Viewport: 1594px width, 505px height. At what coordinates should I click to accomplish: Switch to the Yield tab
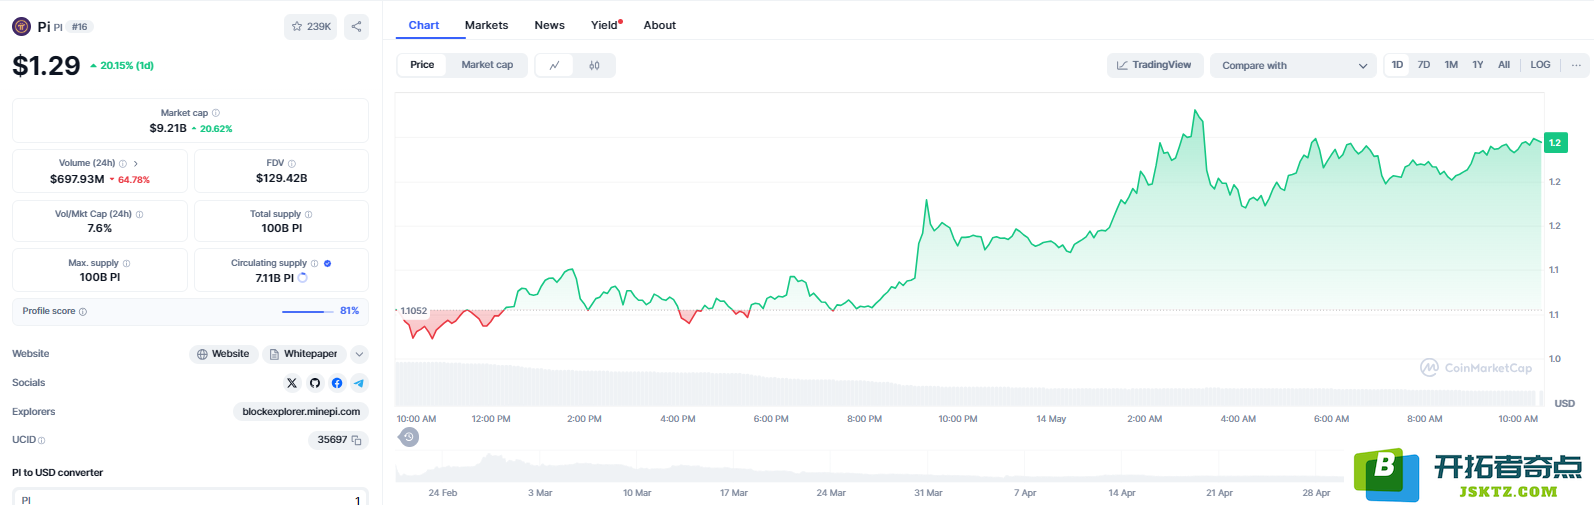point(605,25)
